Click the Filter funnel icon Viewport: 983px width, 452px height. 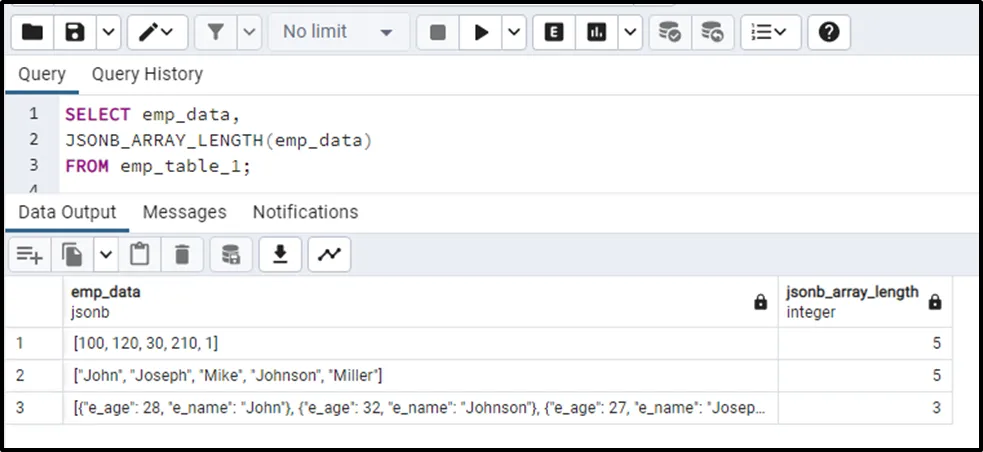coord(215,32)
